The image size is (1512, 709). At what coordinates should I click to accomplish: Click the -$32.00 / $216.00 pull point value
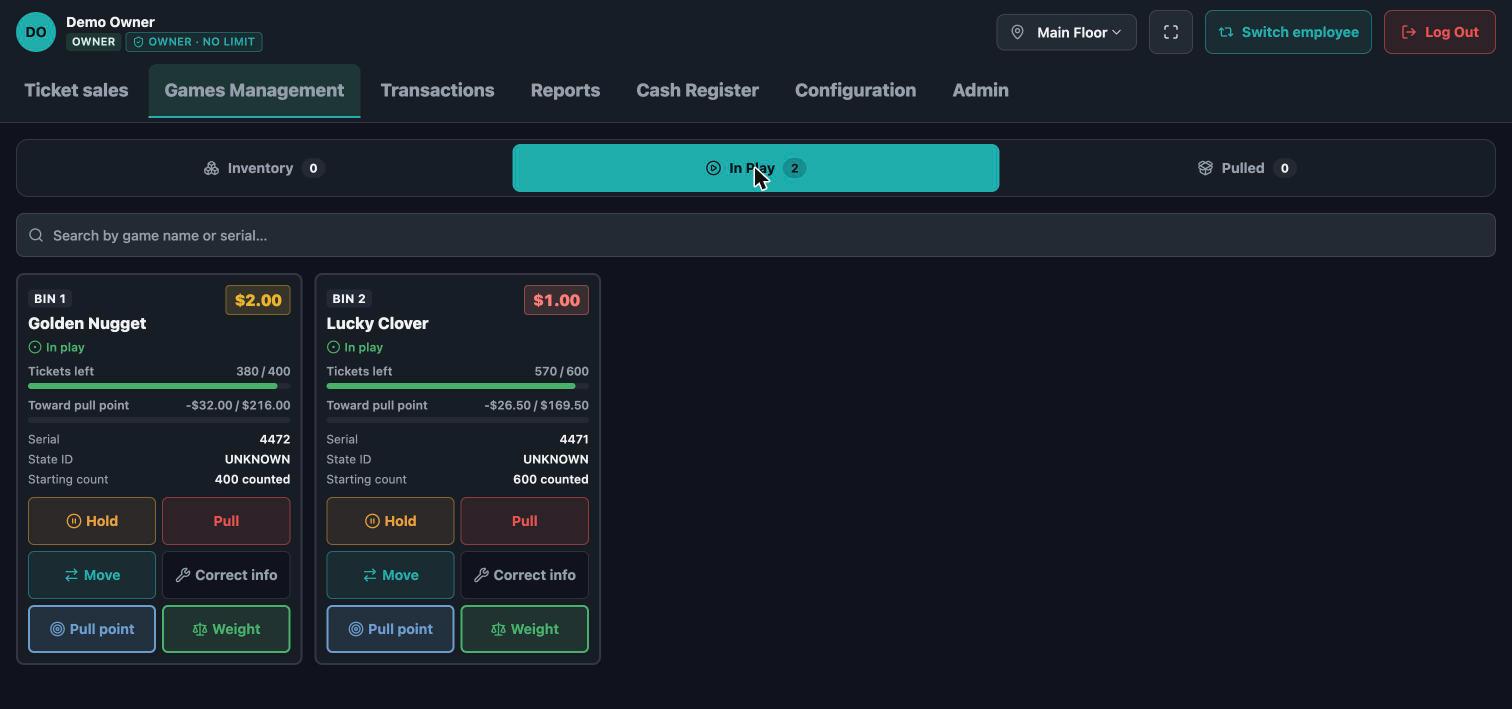click(238, 405)
